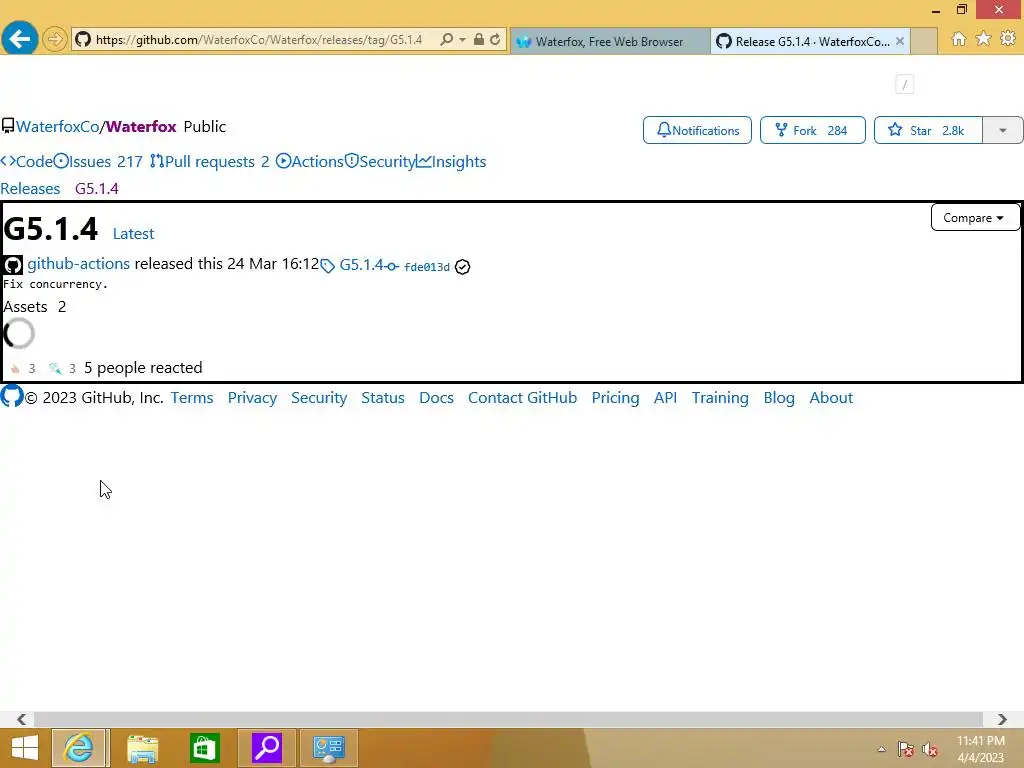Click the rocket reaction count
The width and height of the screenshot is (1024, 768).
coord(63,368)
